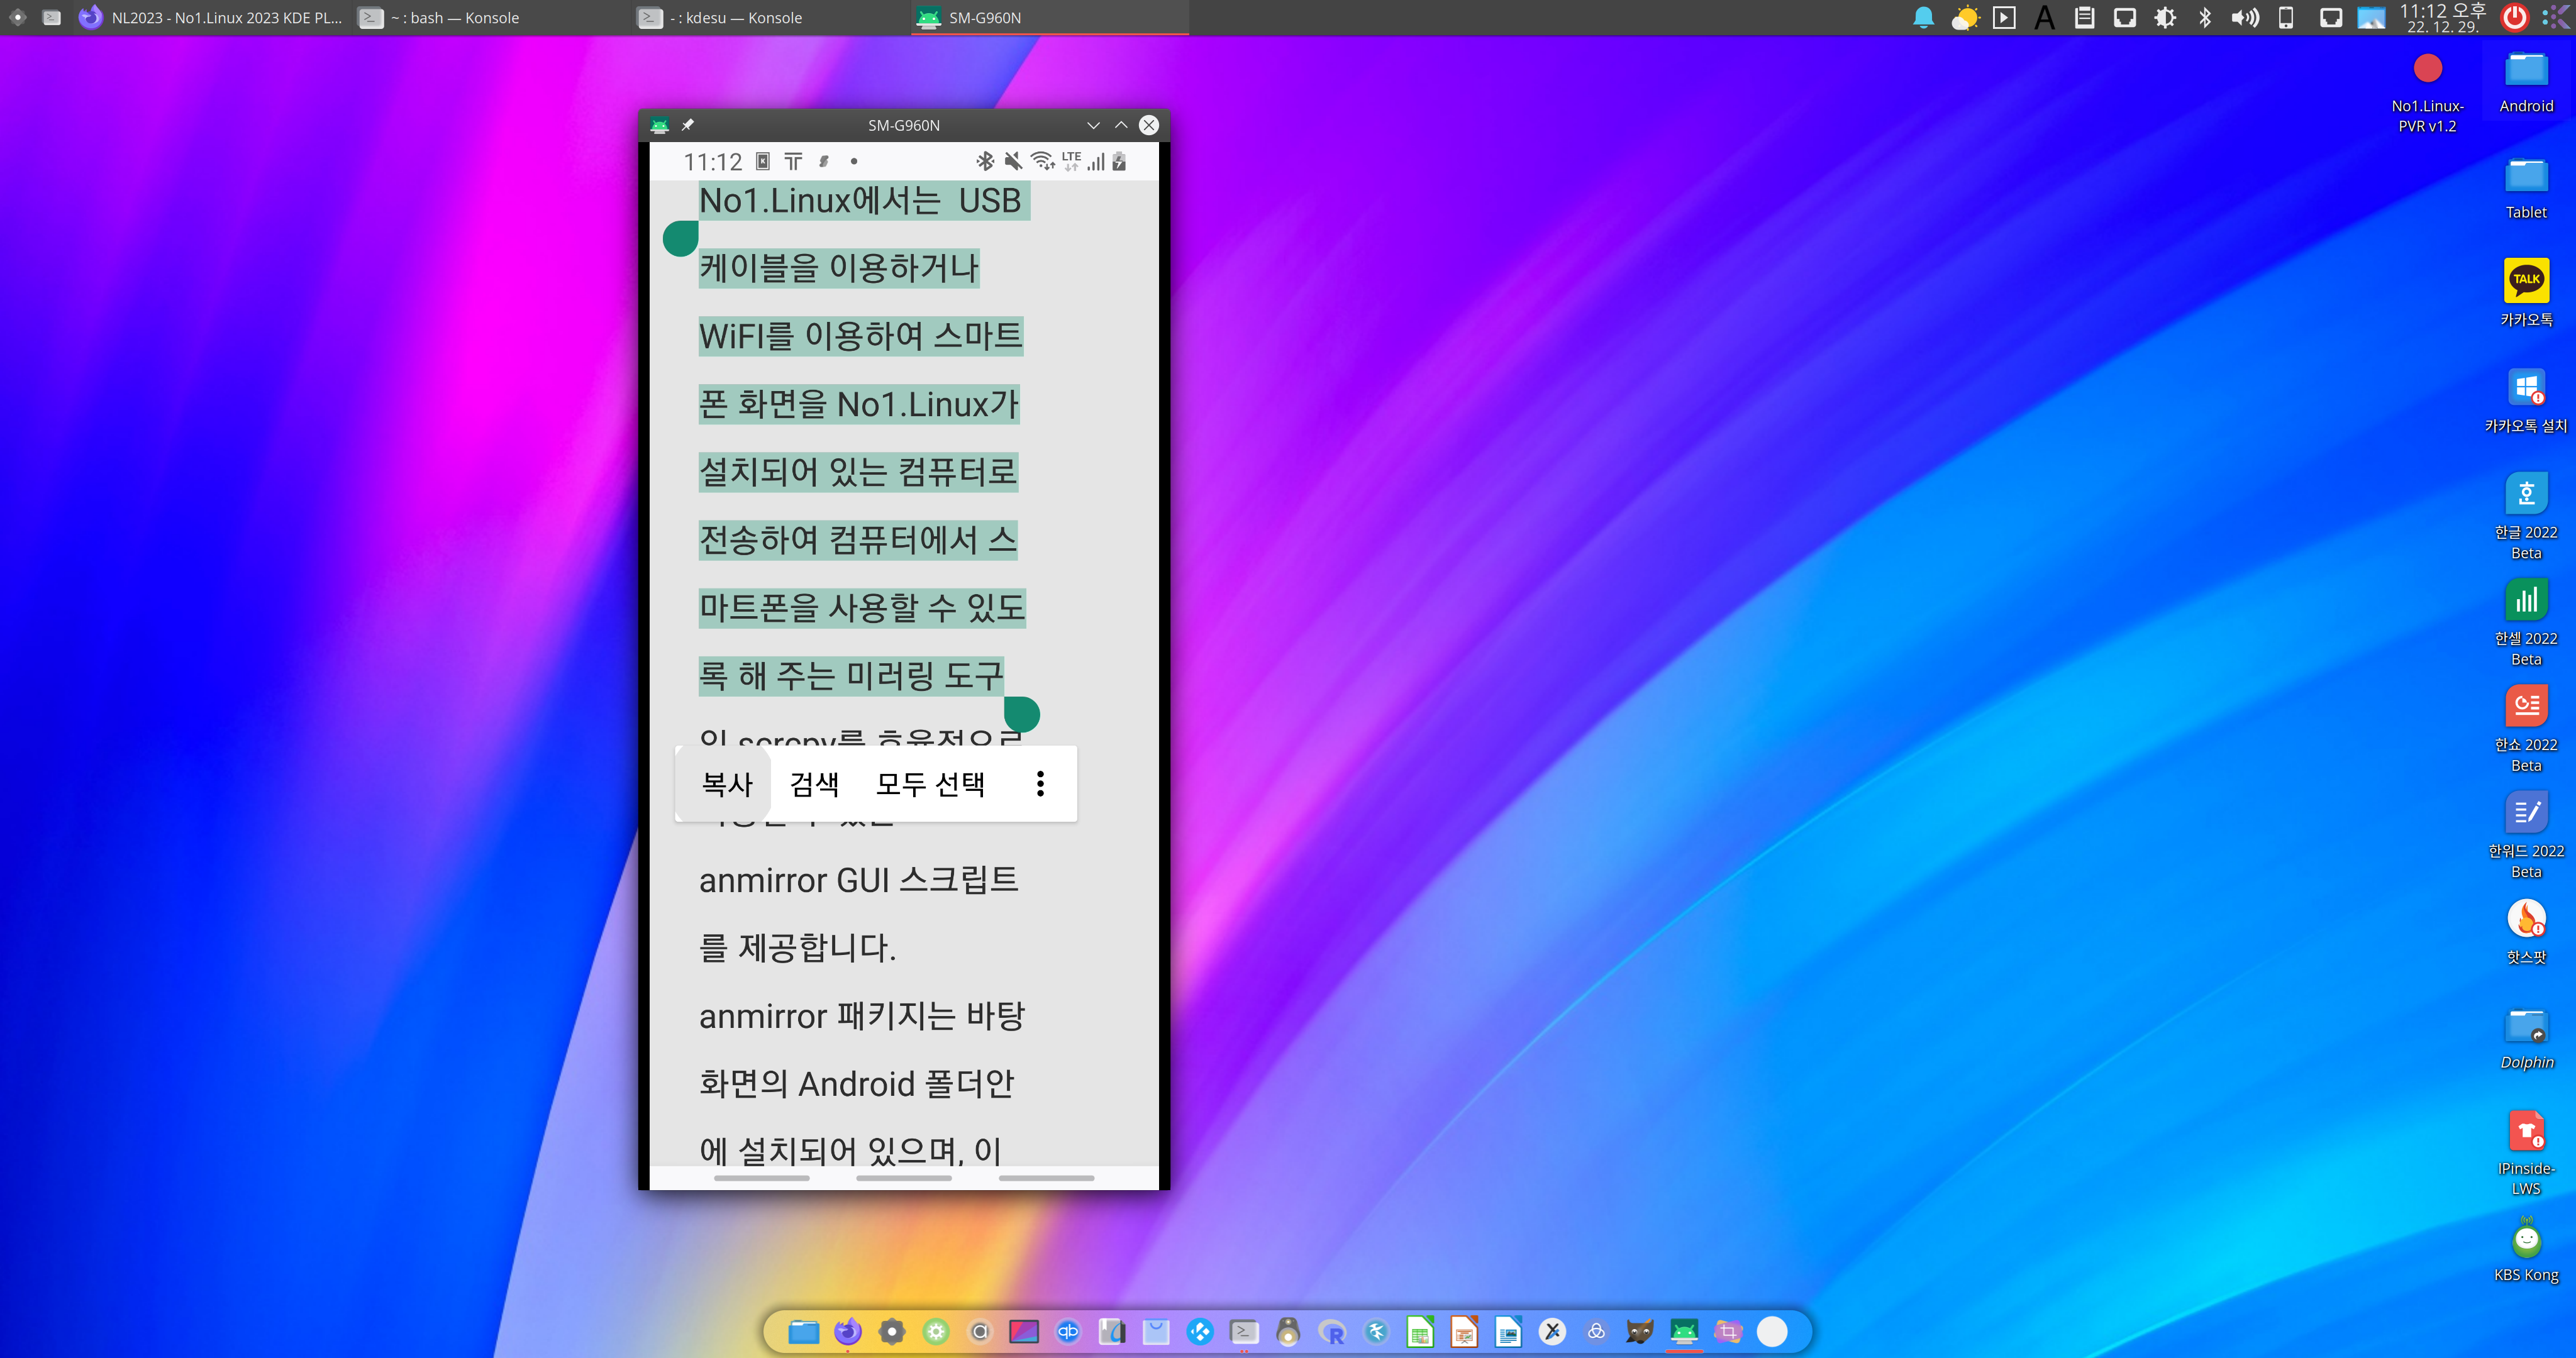The image size is (2576, 1358).
Task: Open Kodi media center from the dock
Action: click(x=1200, y=1331)
